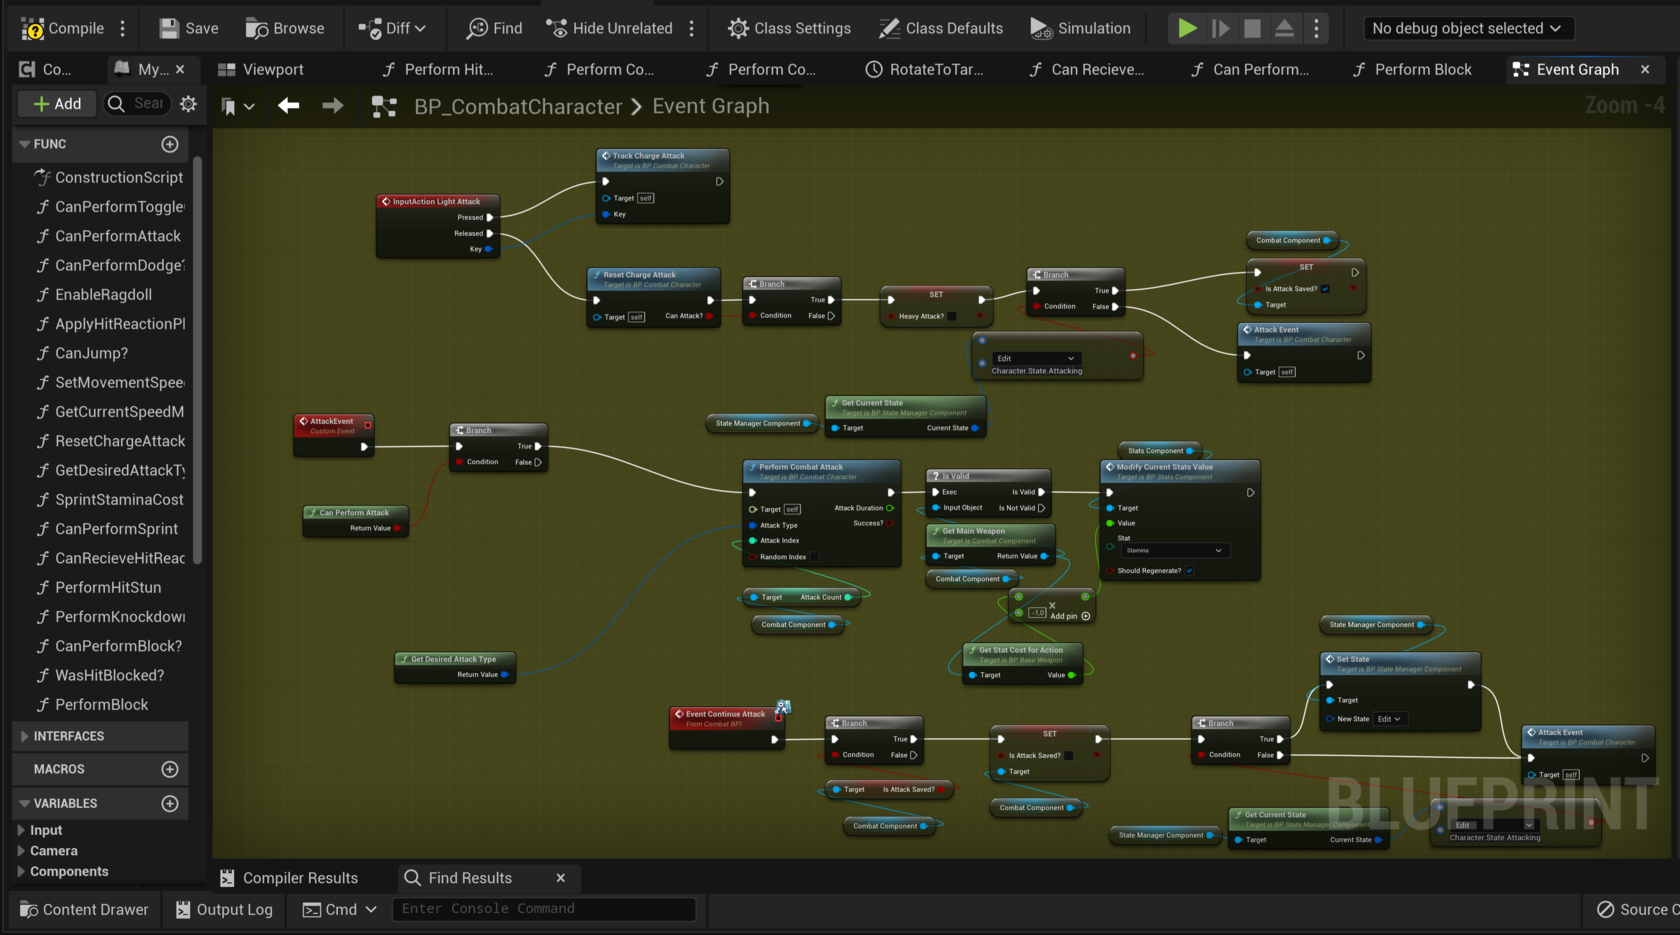This screenshot has height=935, width=1680.
Task: Open Class Settings gear icon
Action: 738,29
